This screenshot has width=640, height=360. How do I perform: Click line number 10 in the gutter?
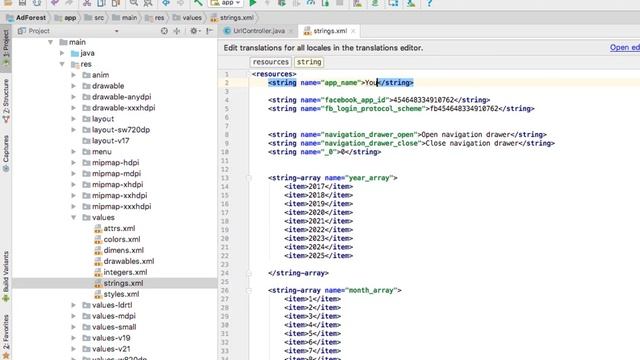(x=225, y=152)
